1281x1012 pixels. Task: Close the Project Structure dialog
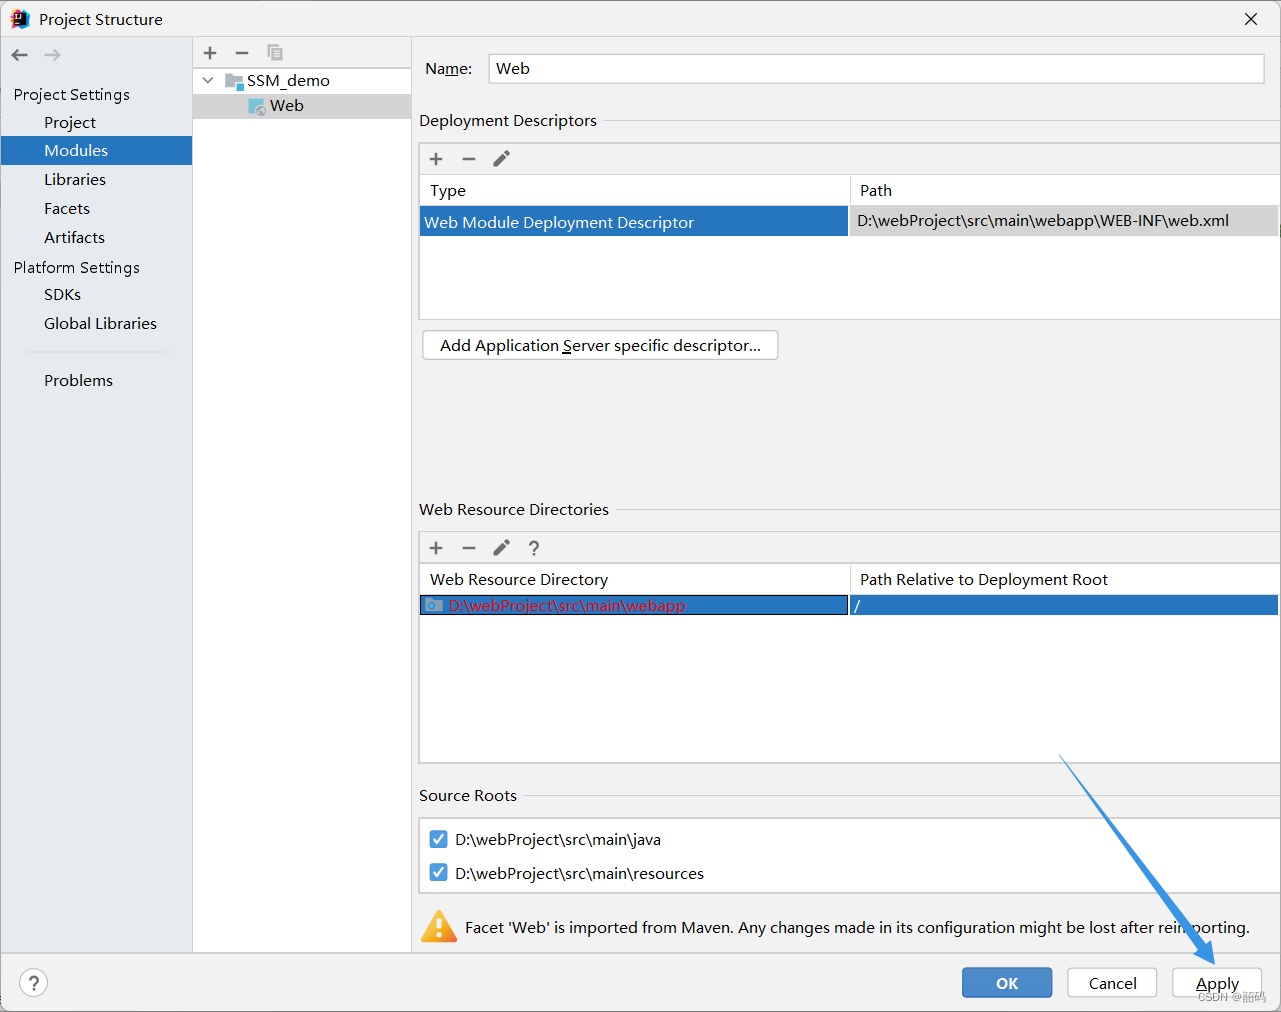tap(1251, 19)
